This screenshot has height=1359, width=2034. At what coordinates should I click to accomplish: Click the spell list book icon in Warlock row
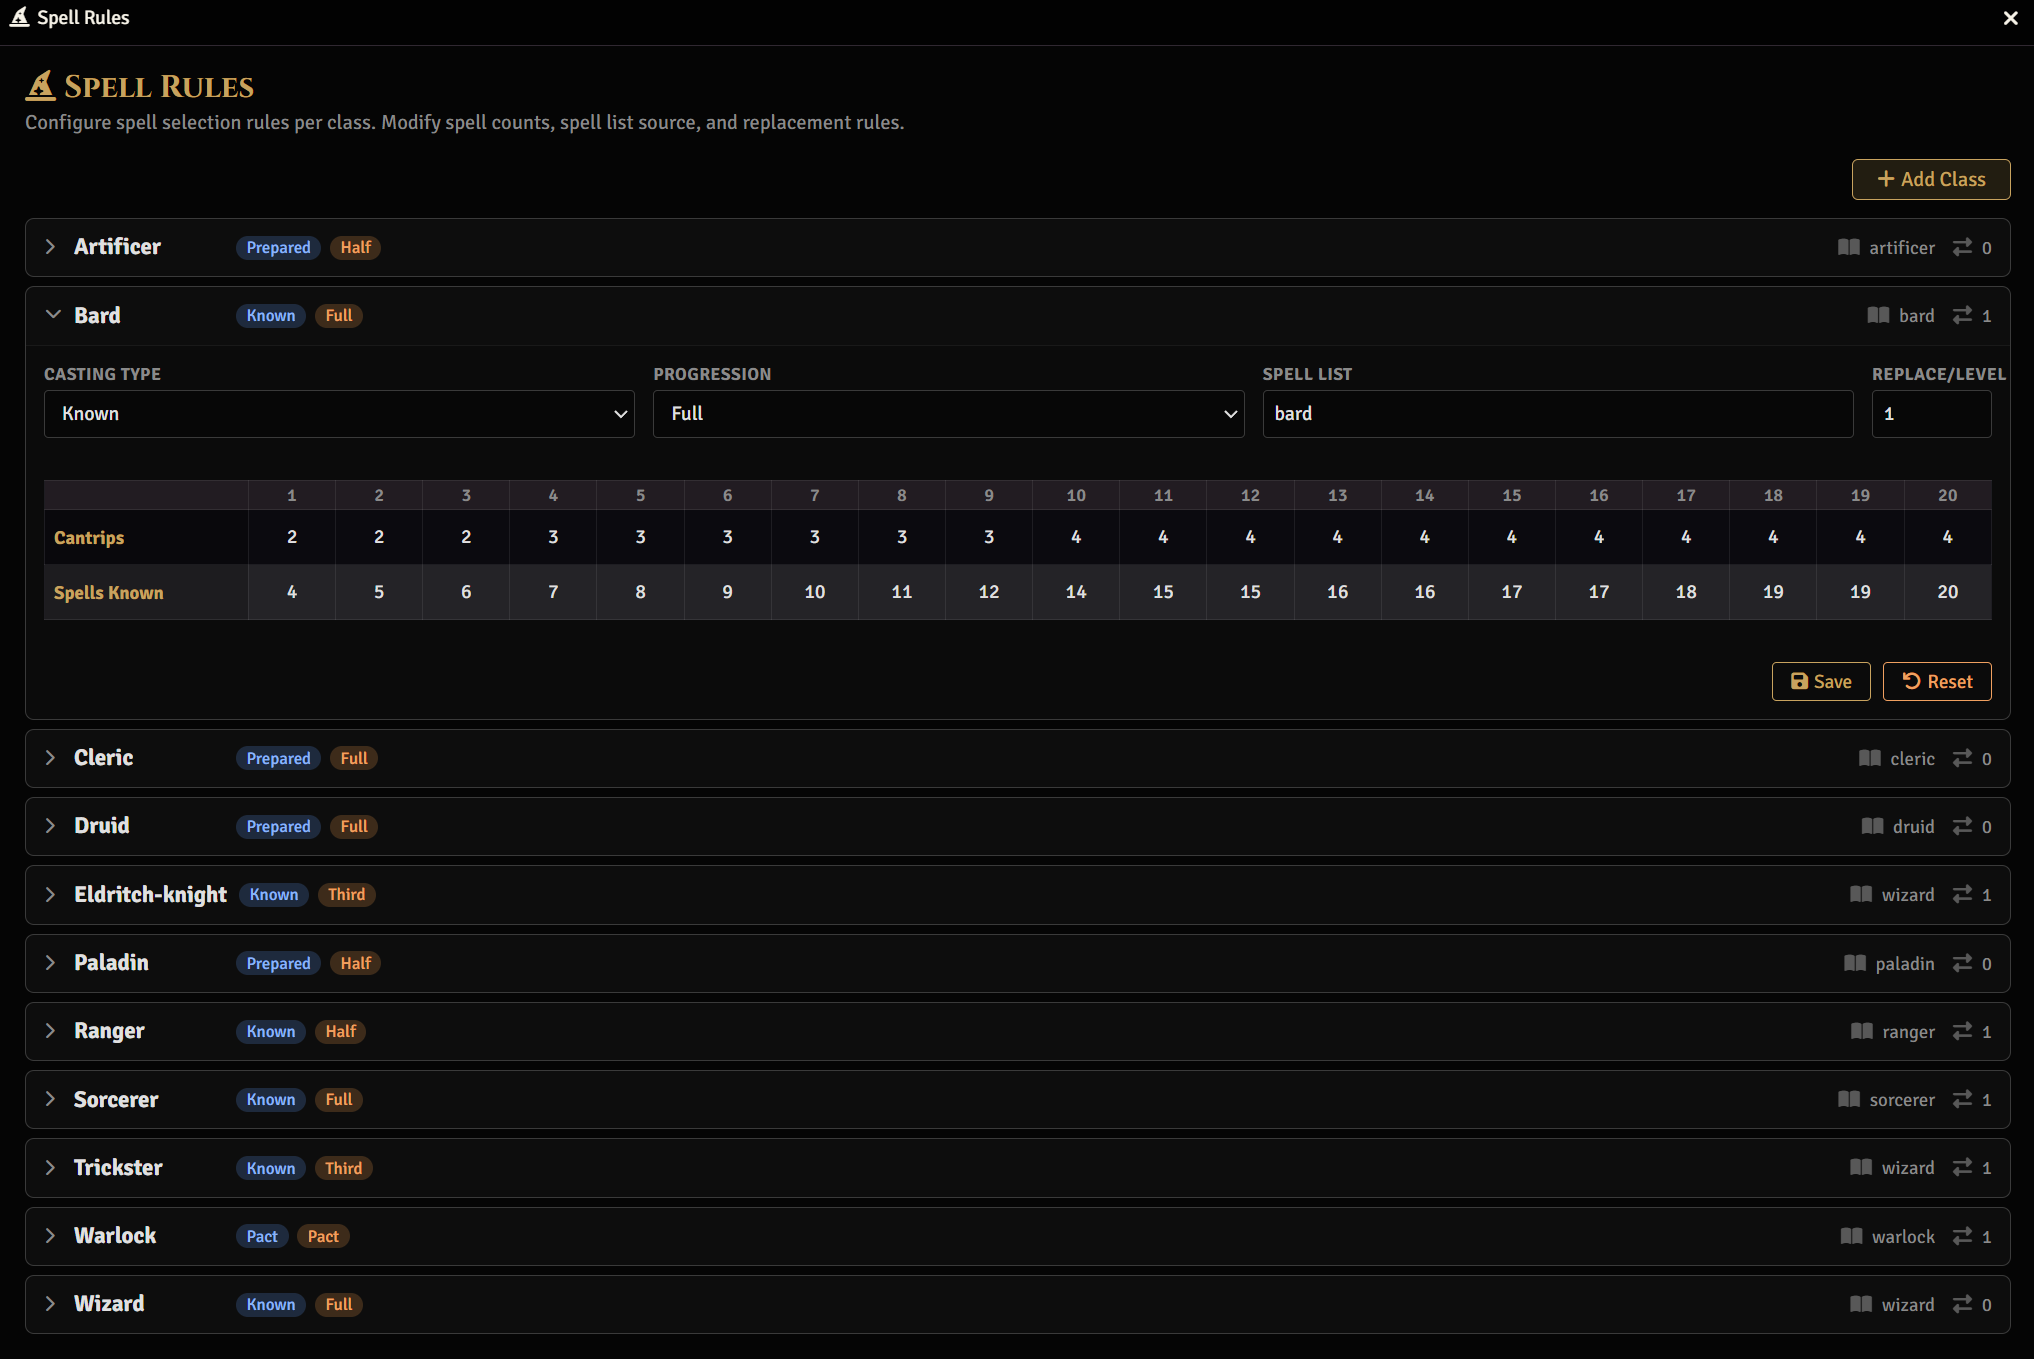1851,1236
